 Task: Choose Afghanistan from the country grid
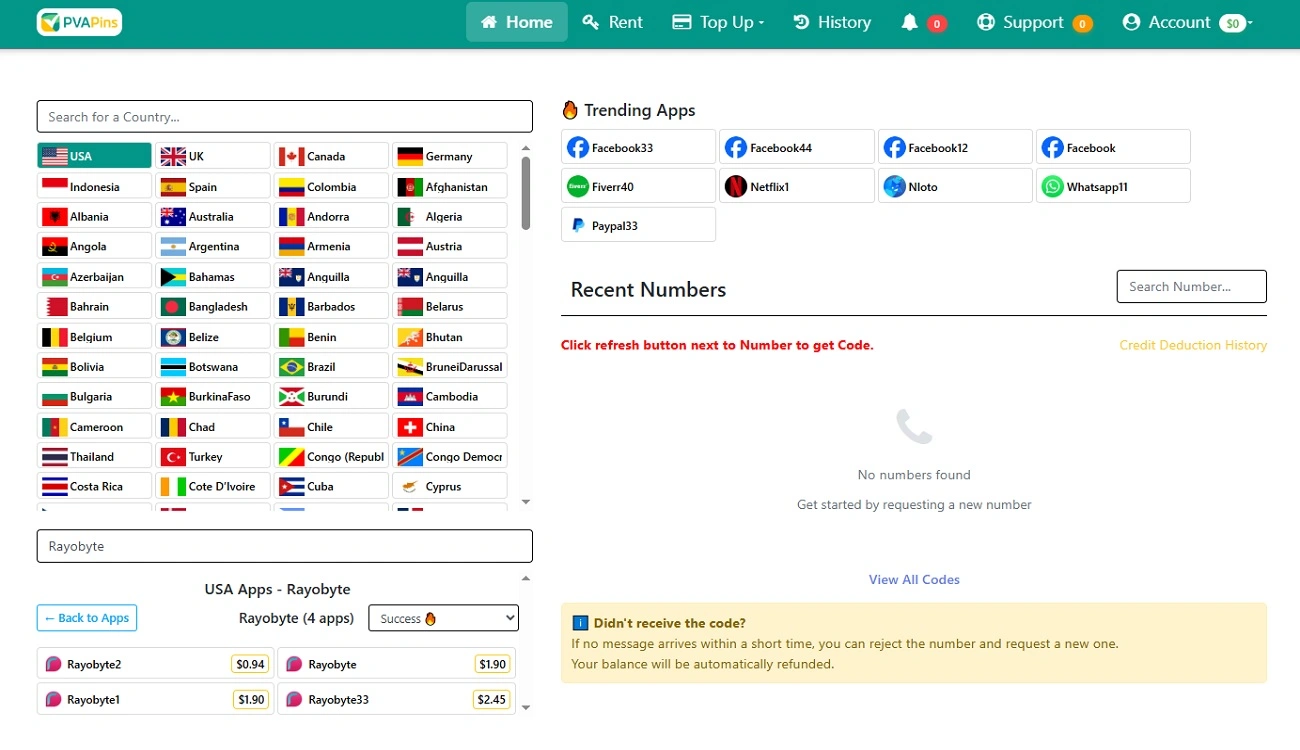point(449,187)
